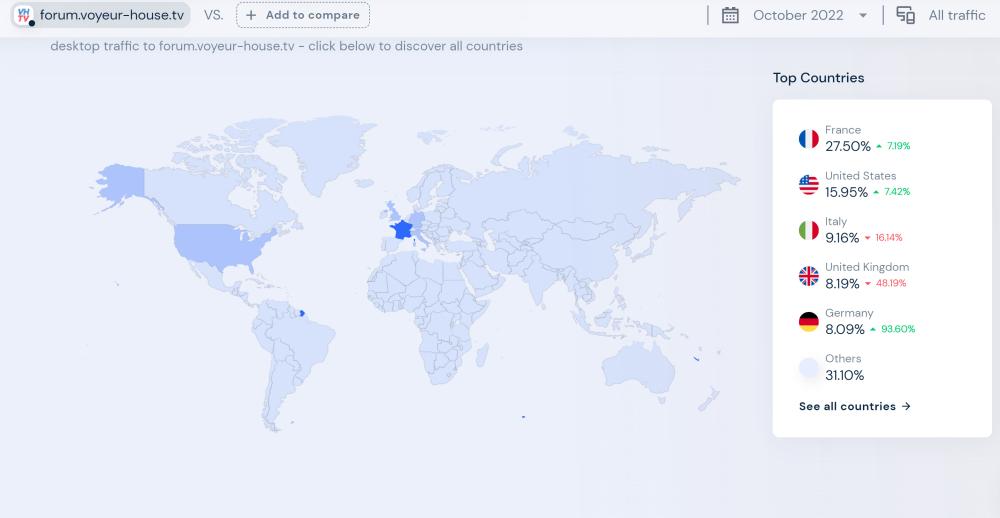This screenshot has width=1000, height=518.
Task: Open the All traffic filter dropdown
Action: (x=956, y=15)
